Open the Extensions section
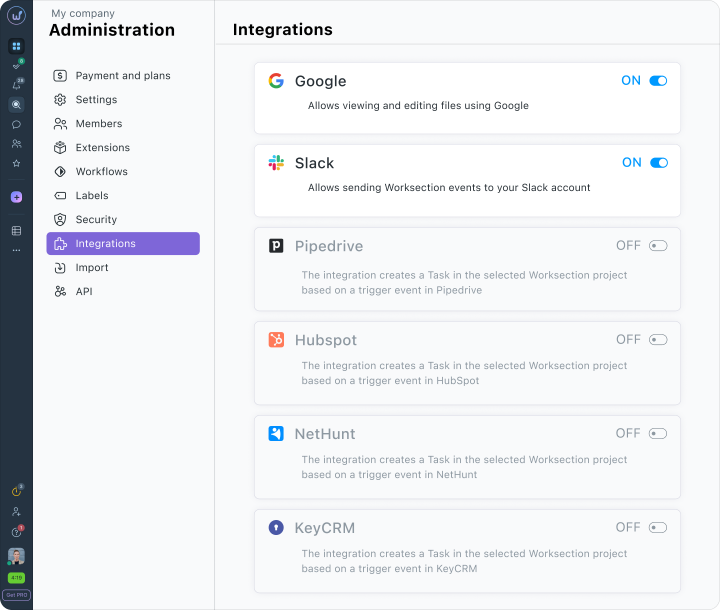This screenshot has width=720, height=610. tap(123, 147)
